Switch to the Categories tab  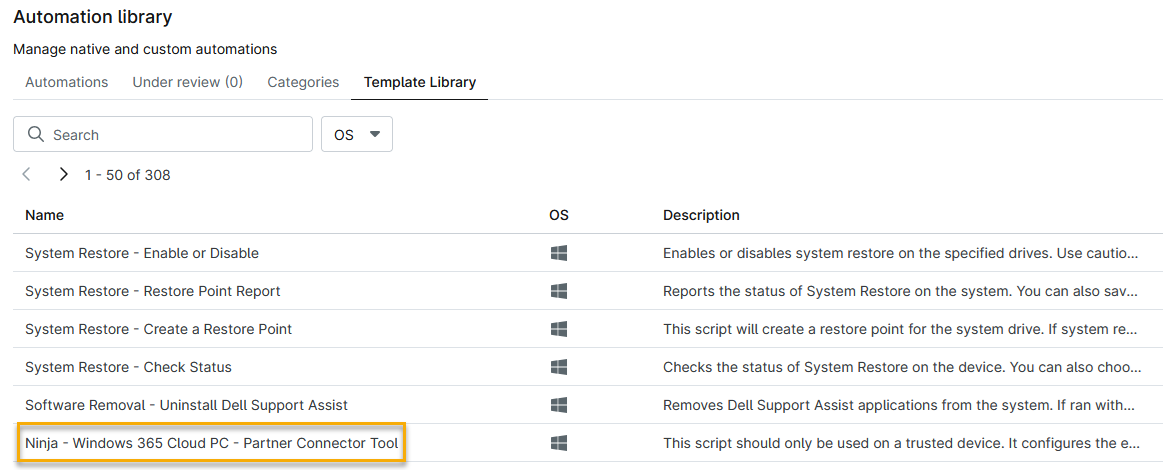tap(303, 82)
